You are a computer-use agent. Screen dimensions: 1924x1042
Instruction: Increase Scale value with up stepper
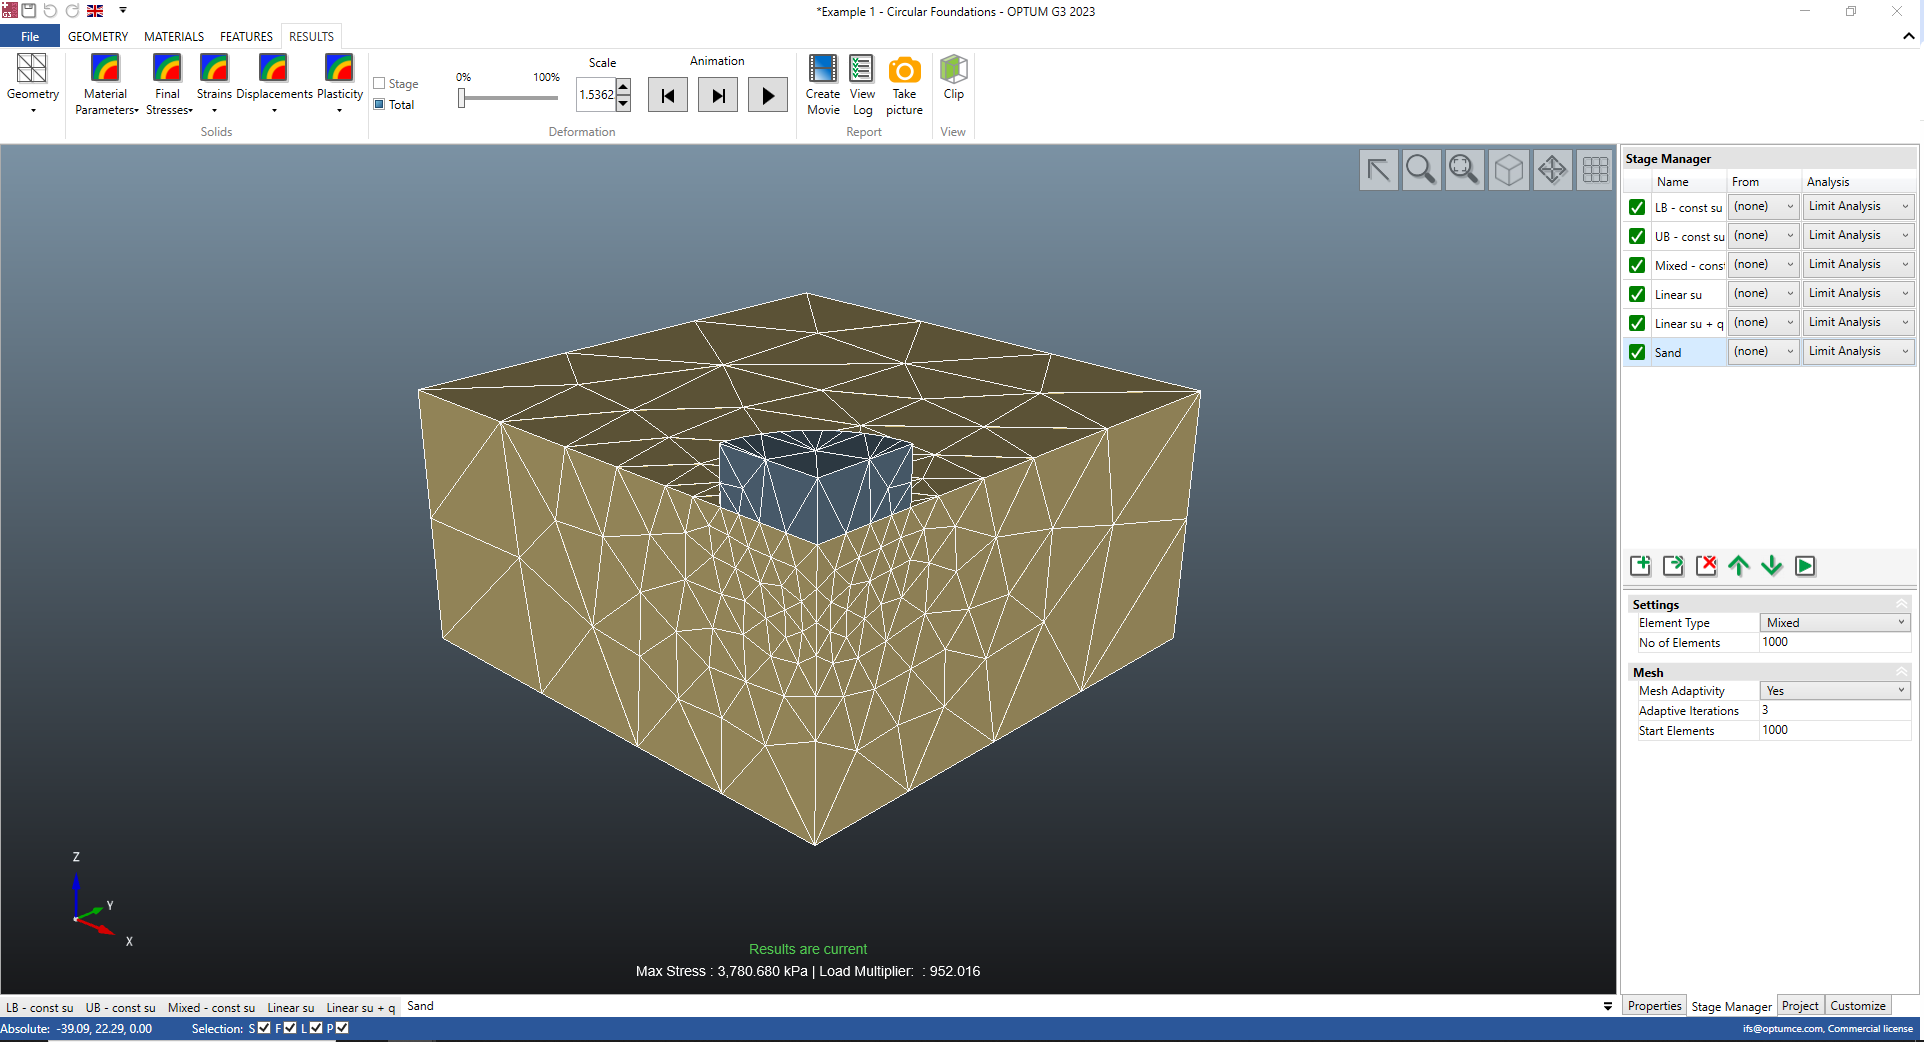(x=623, y=88)
